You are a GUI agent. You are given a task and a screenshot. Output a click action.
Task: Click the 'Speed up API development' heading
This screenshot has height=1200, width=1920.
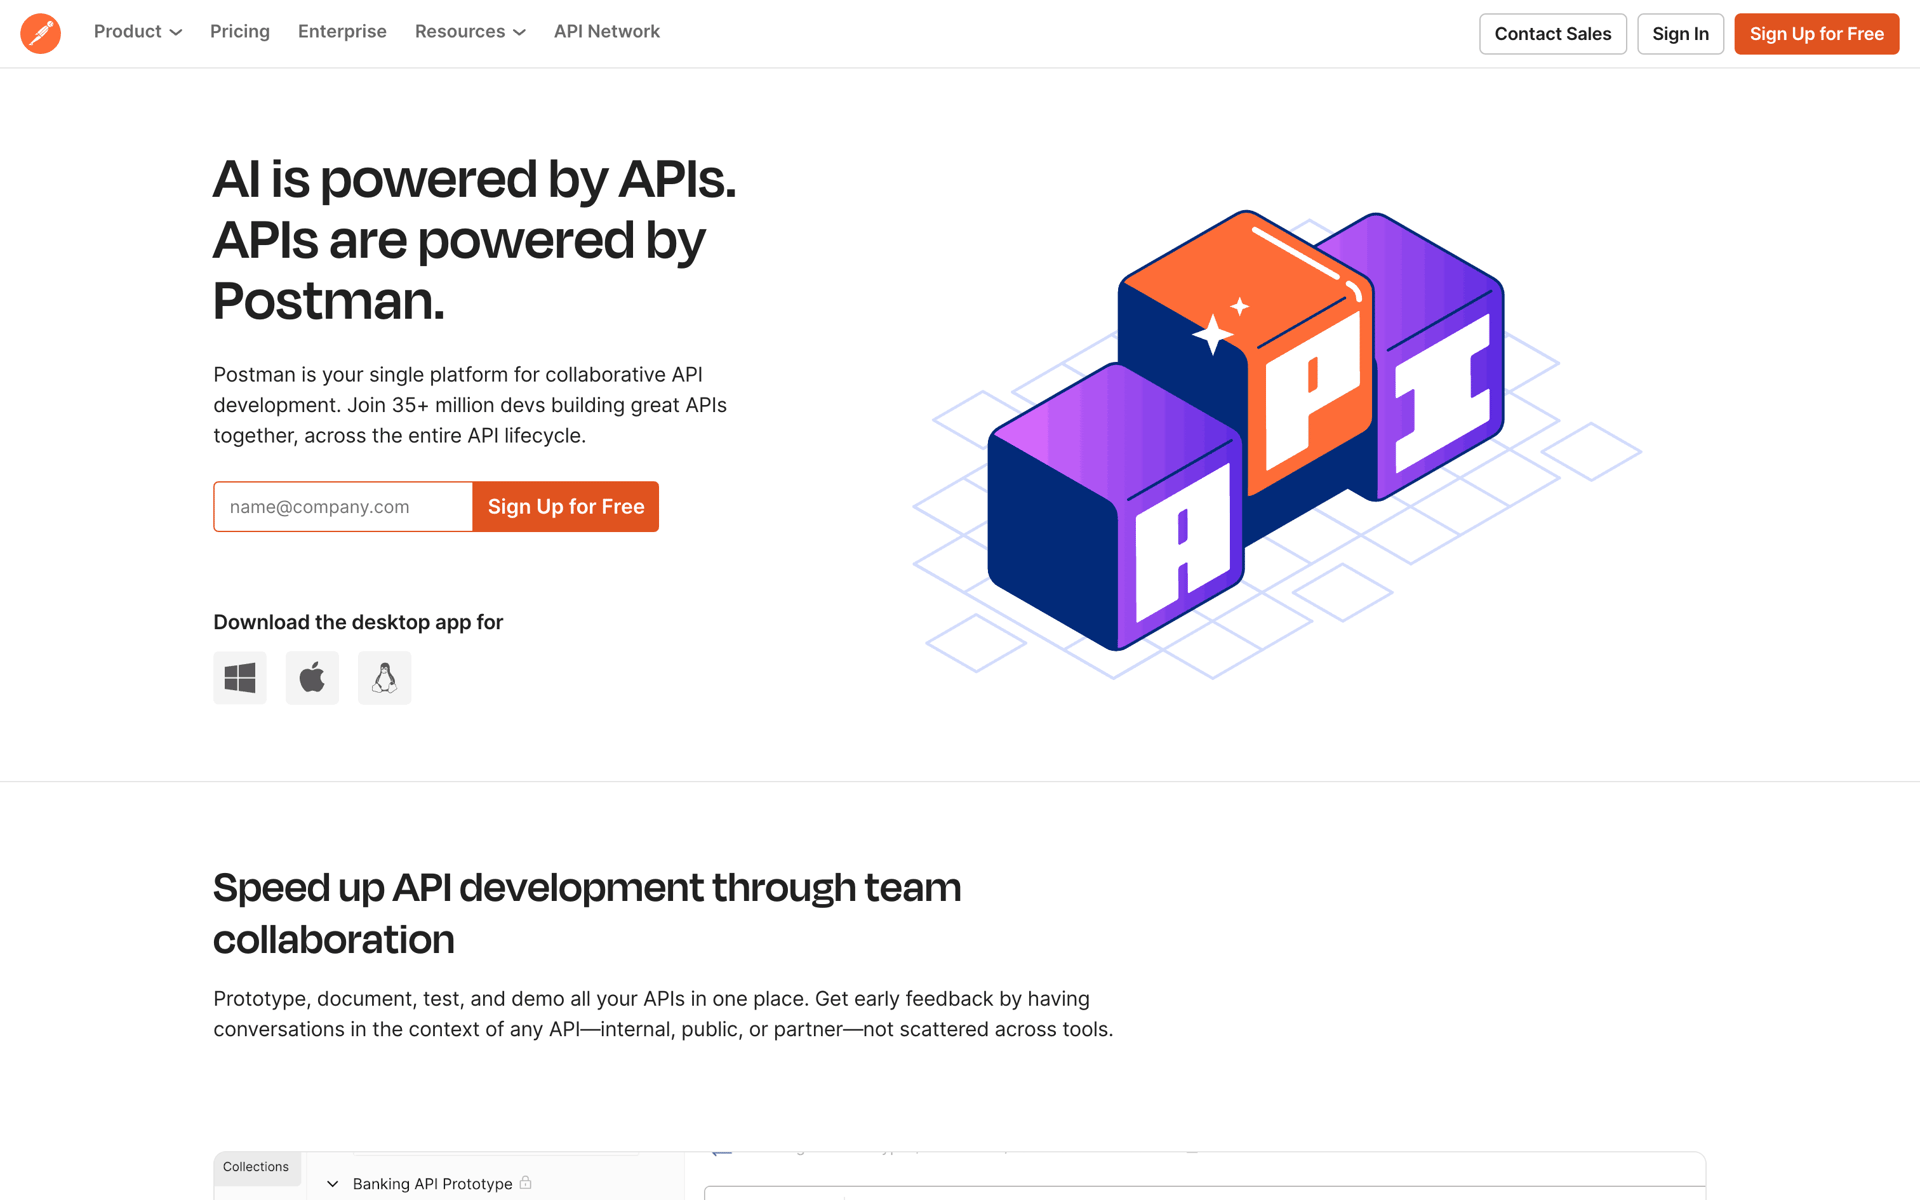(x=587, y=913)
